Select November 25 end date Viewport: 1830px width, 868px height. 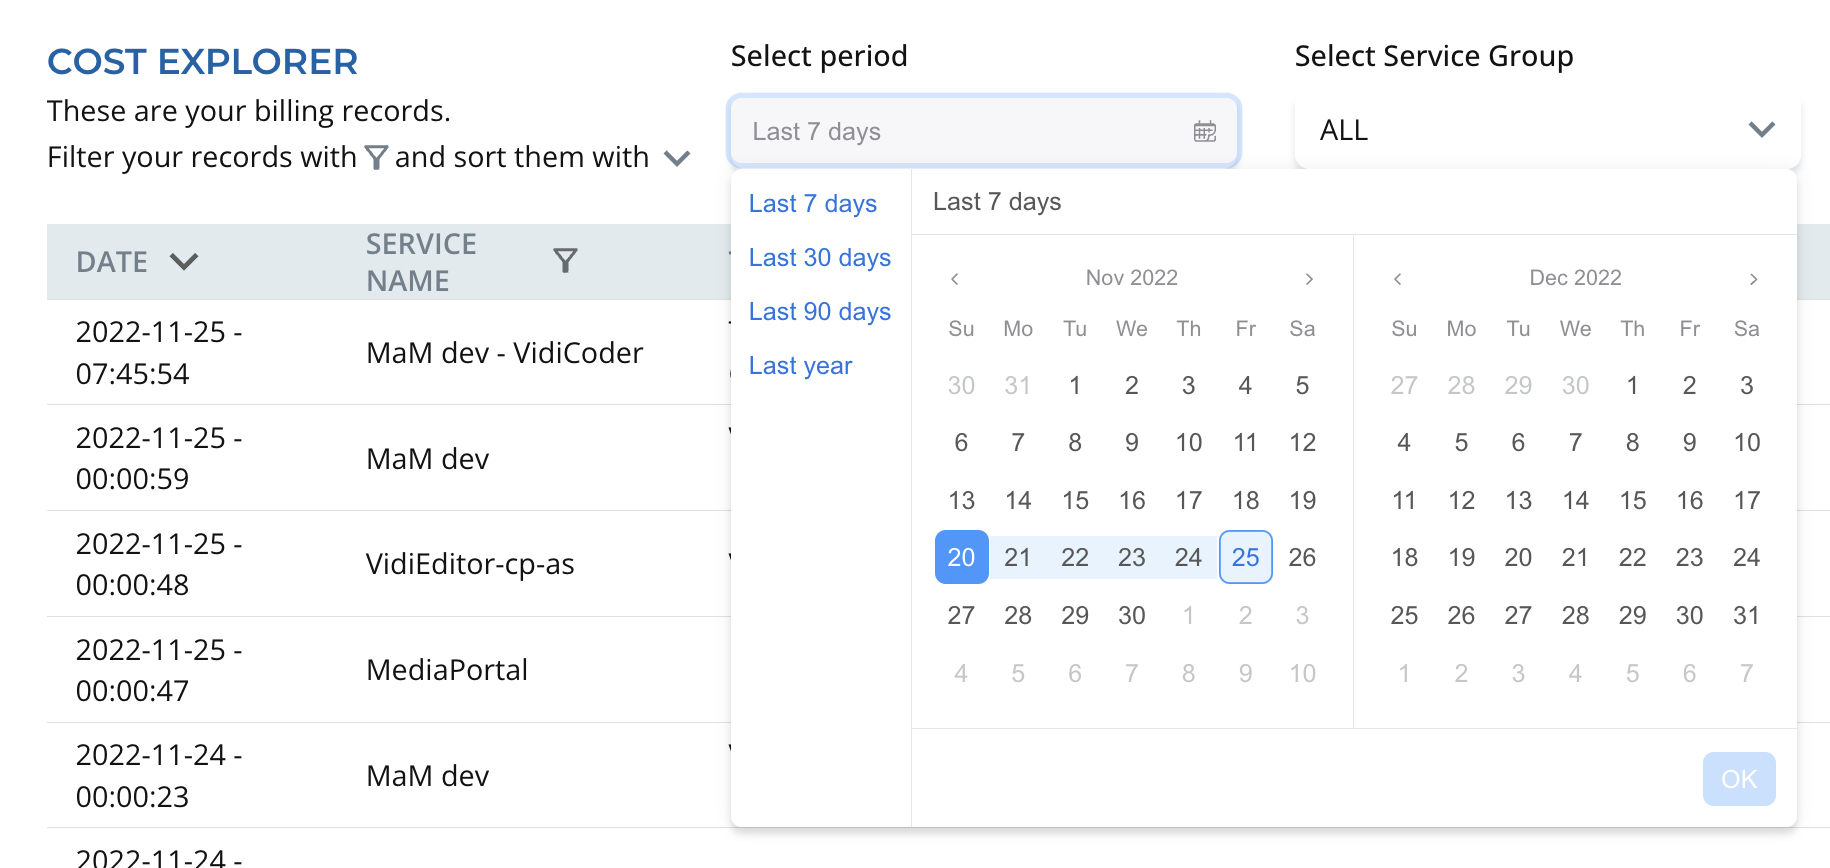coord(1245,558)
